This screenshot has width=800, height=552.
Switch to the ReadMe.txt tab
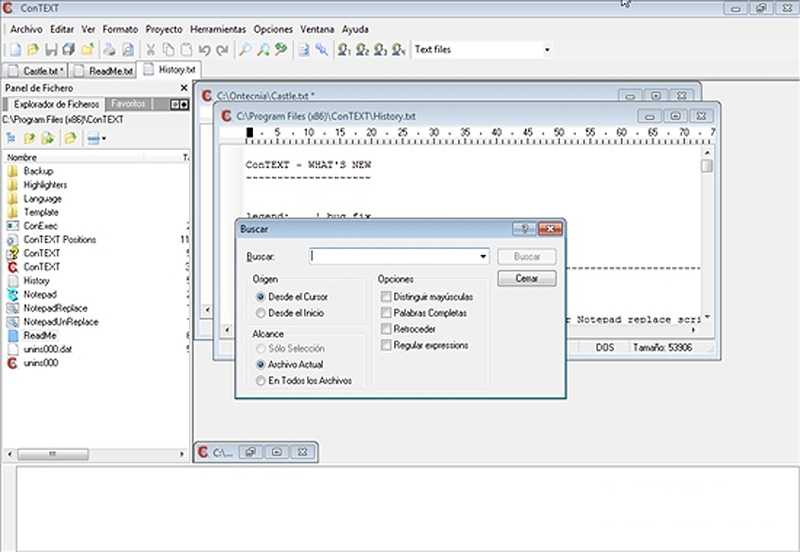click(x=104, y=71)
